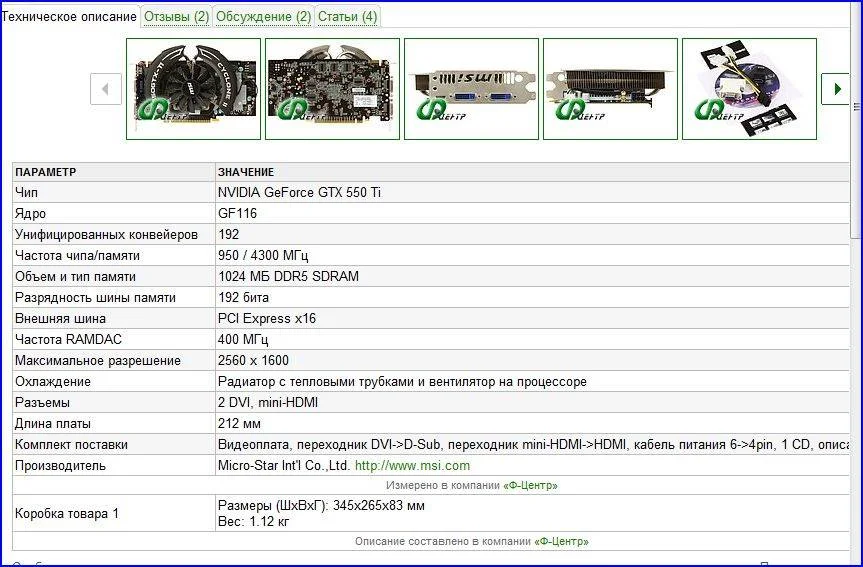Screen dimensions: 863x567
Task: Click the previous image arrow in gallery
Action: click(x=106, y=89)
